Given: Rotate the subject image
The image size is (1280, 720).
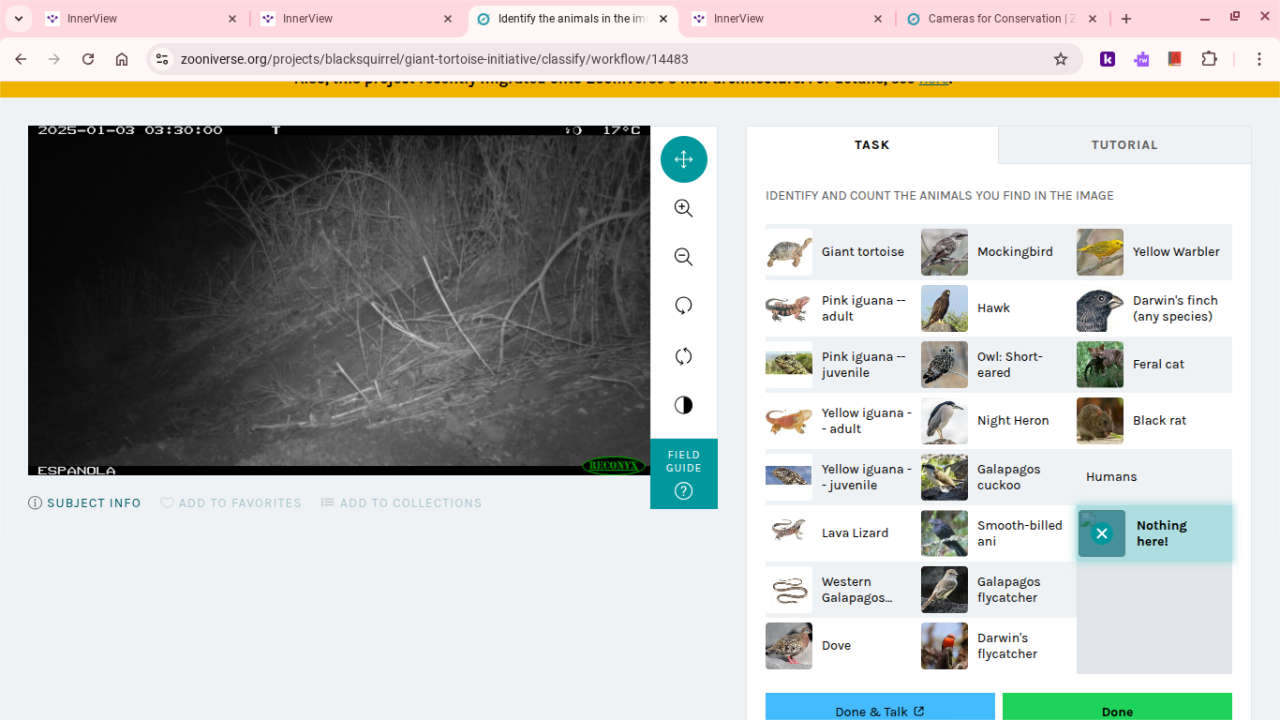Looking at the screenshot, I should click(x=684, y=306).
